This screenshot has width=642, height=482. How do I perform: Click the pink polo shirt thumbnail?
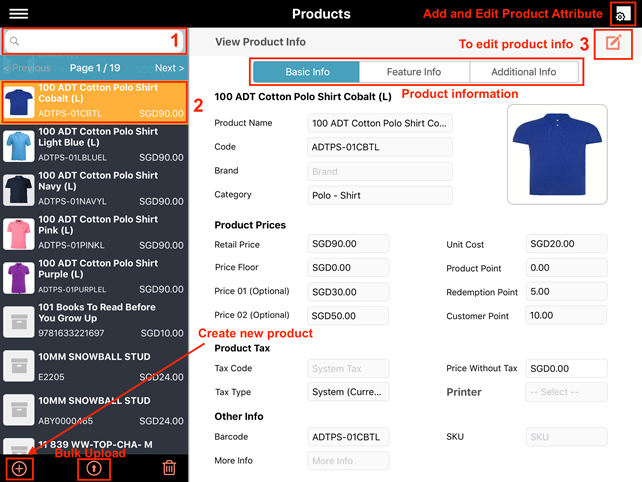coord(19,233)
